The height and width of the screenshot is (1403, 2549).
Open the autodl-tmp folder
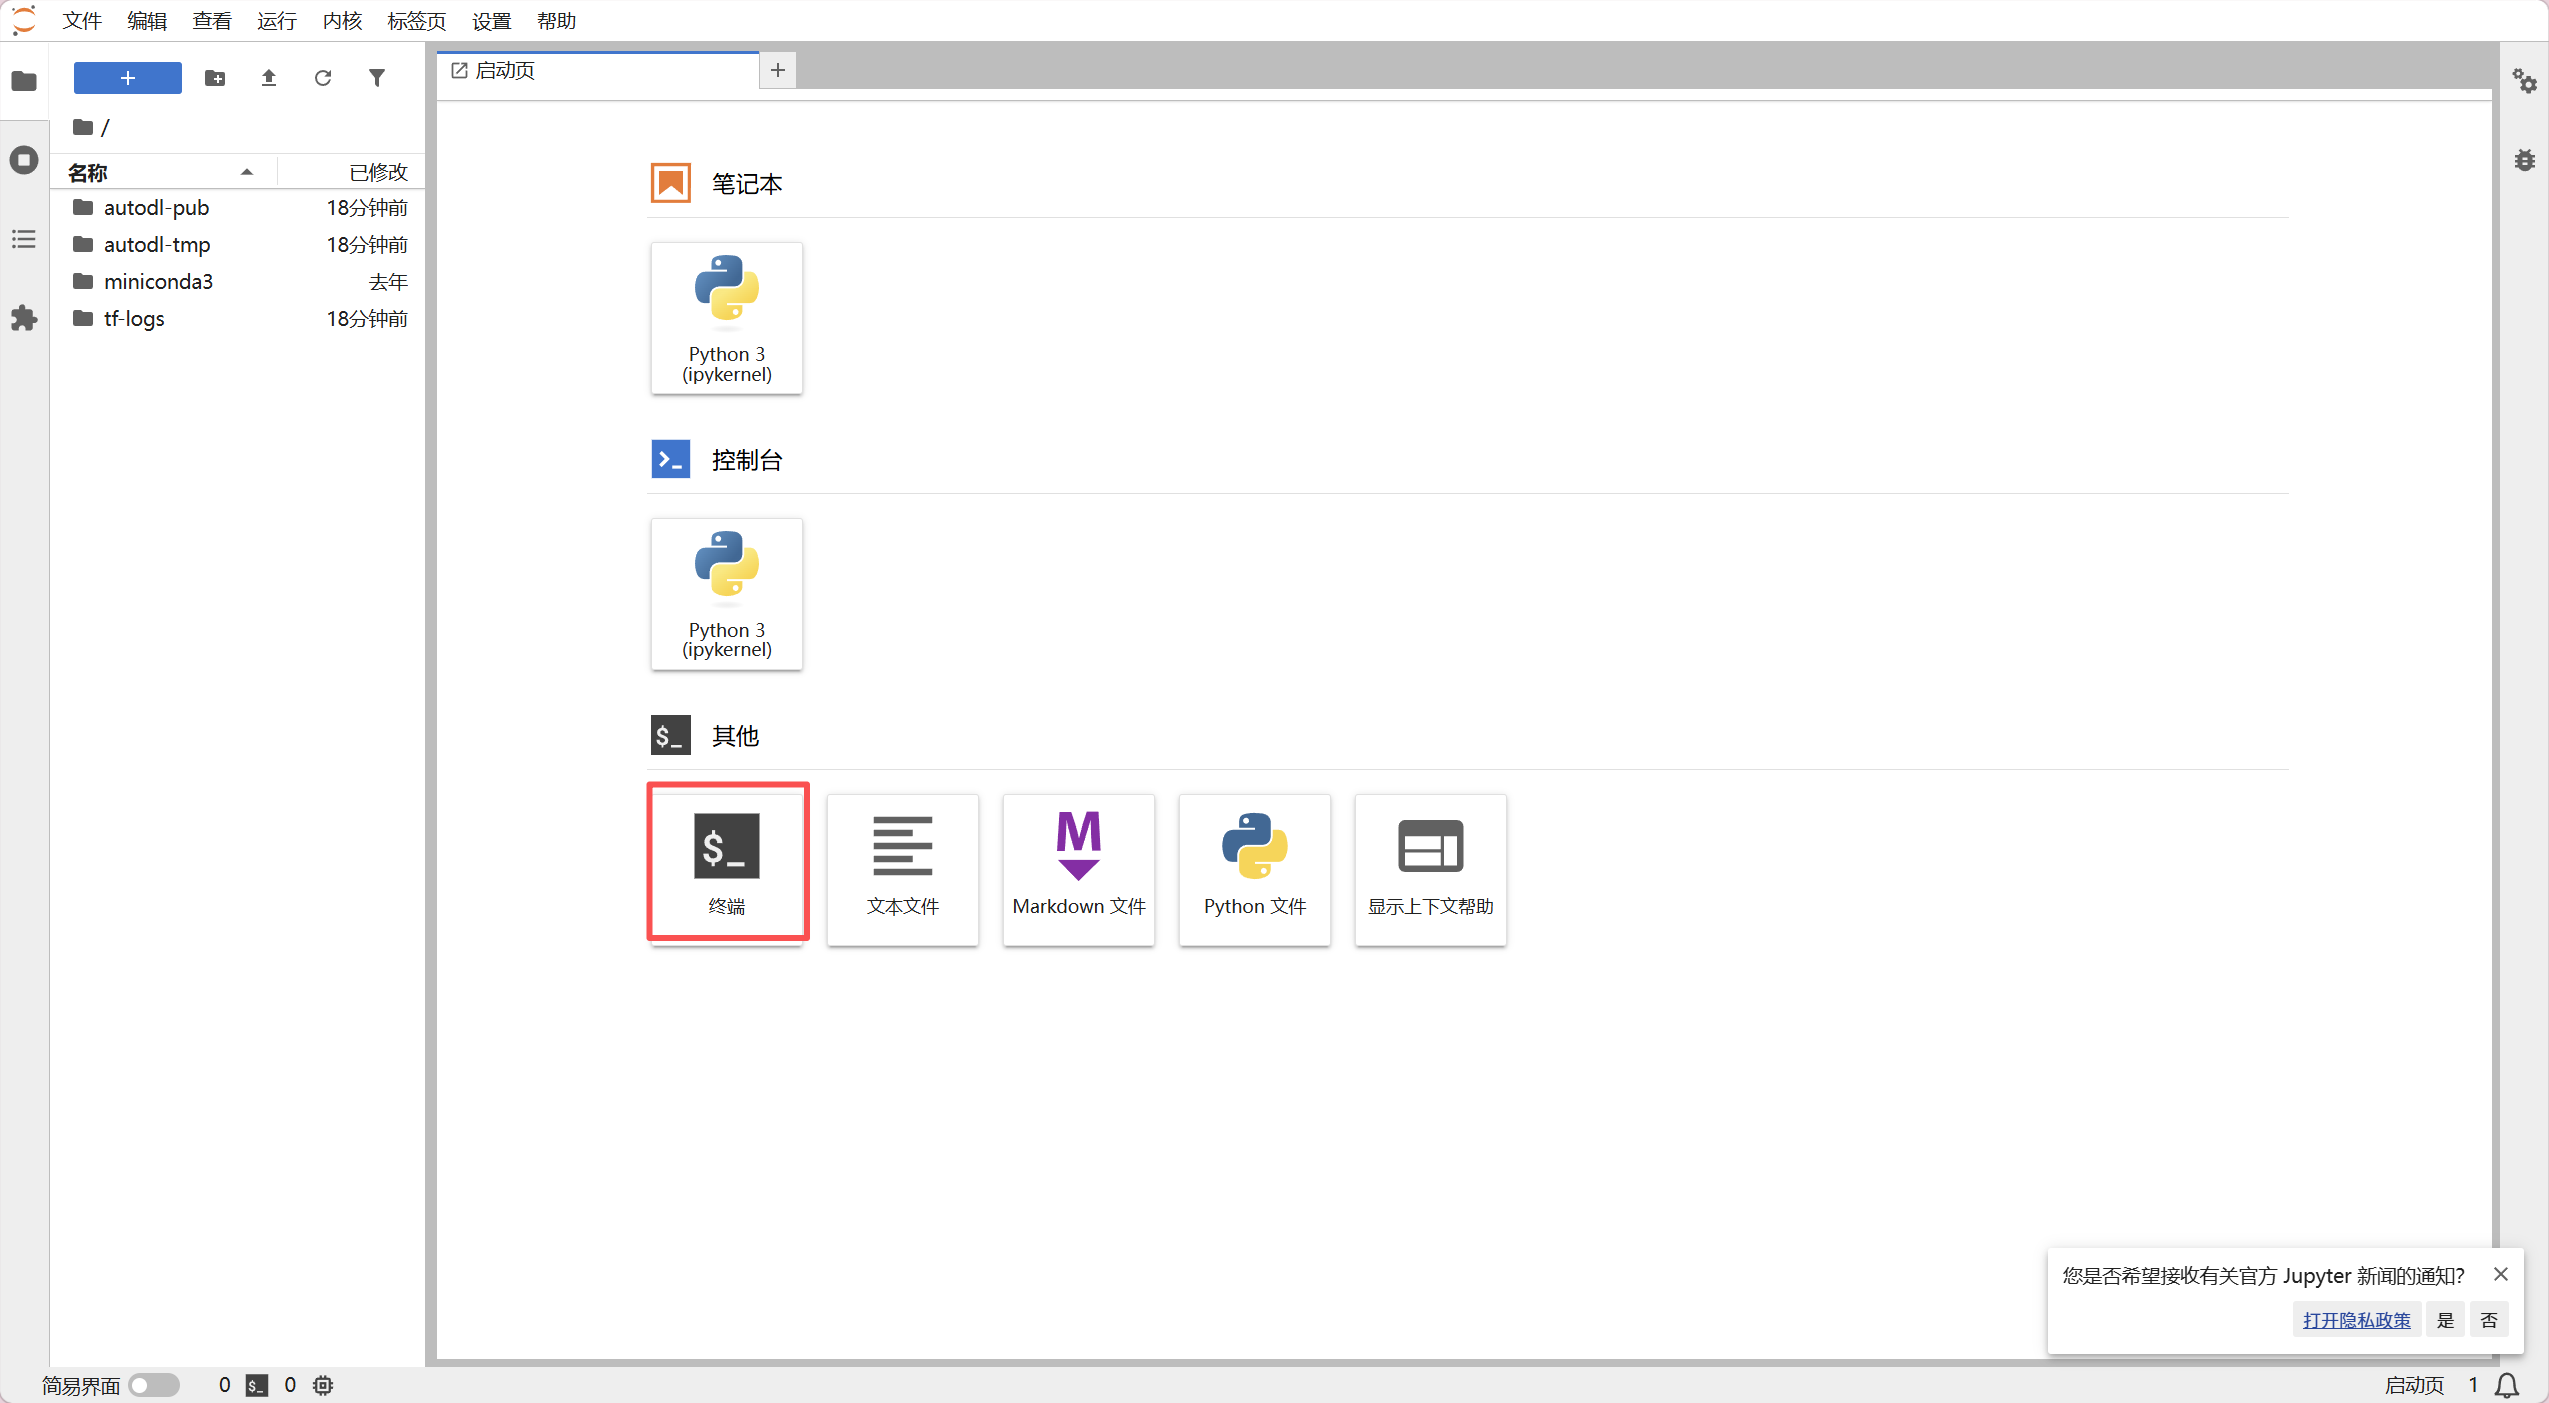157,245
